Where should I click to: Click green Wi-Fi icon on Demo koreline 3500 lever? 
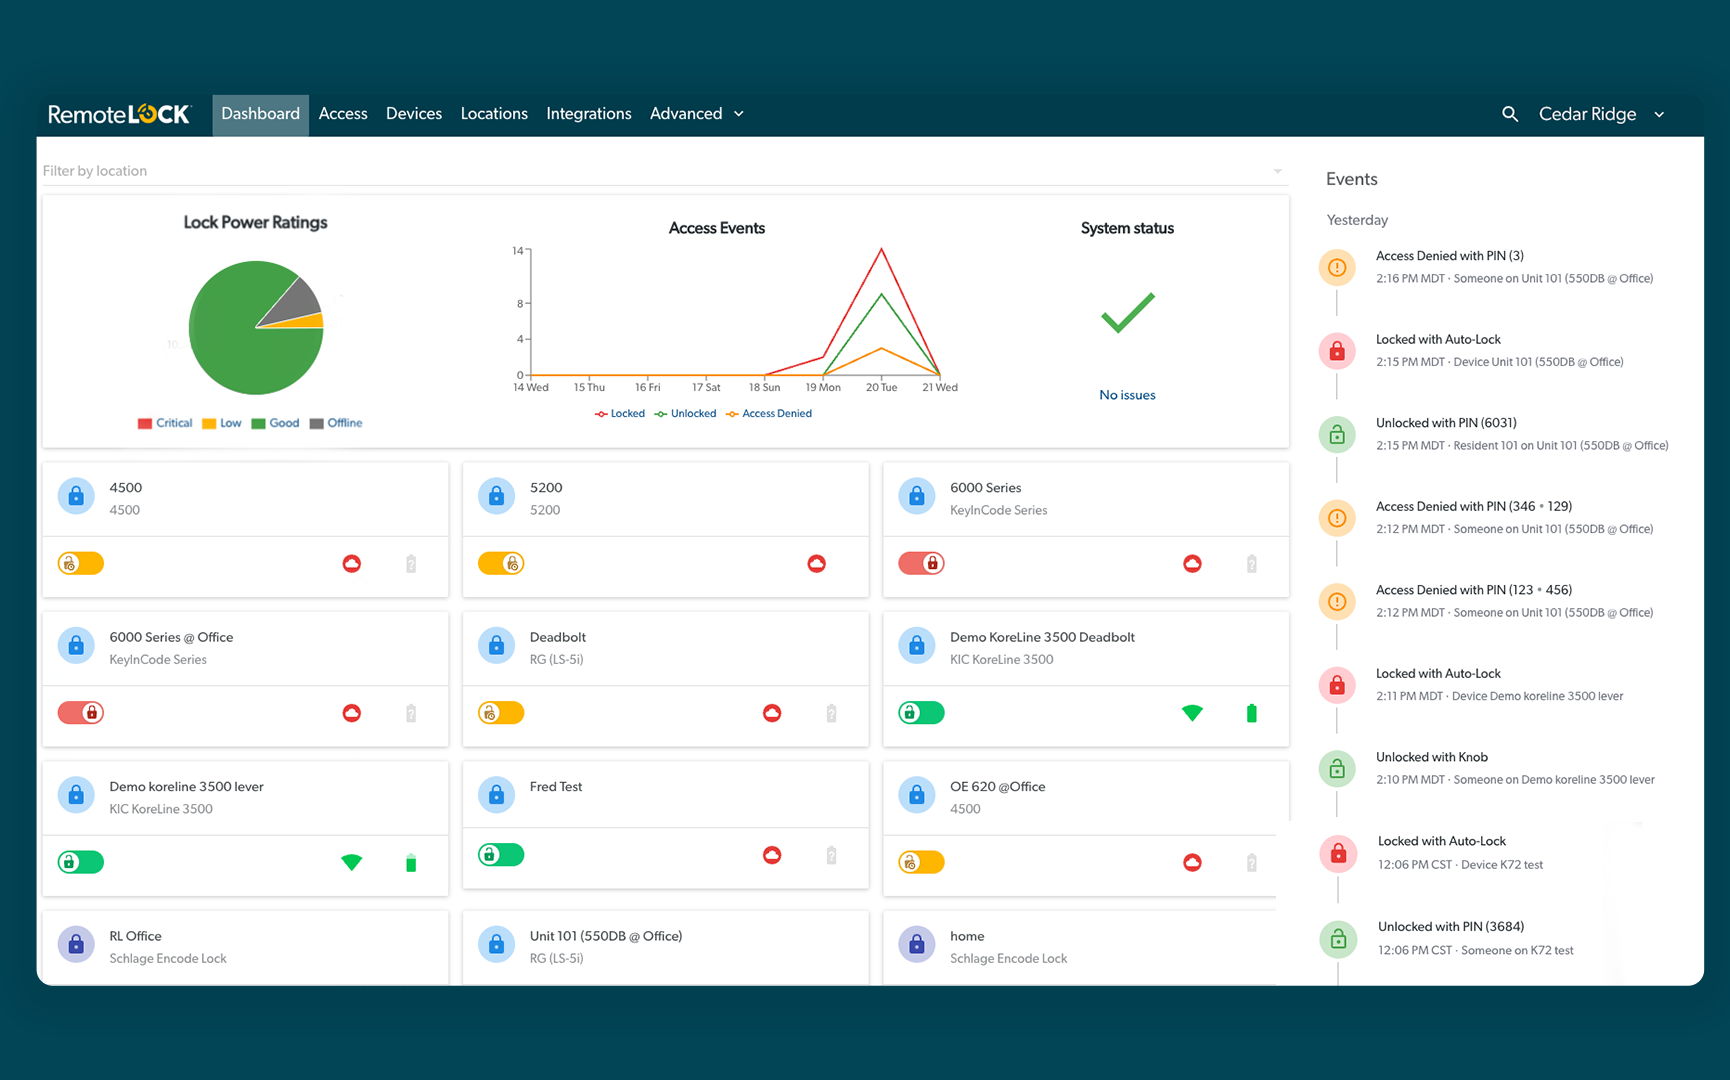(x=352, y=862)
